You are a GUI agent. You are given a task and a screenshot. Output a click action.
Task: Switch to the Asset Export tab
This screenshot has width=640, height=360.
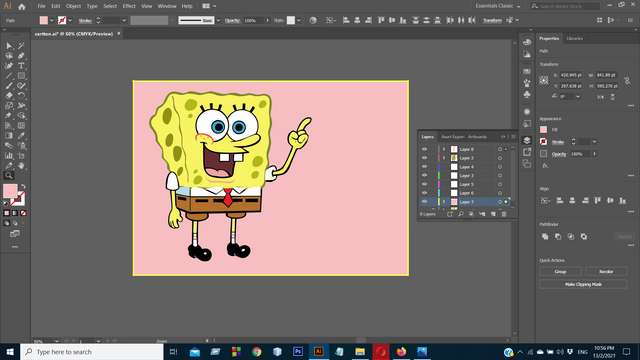(453, 137)
